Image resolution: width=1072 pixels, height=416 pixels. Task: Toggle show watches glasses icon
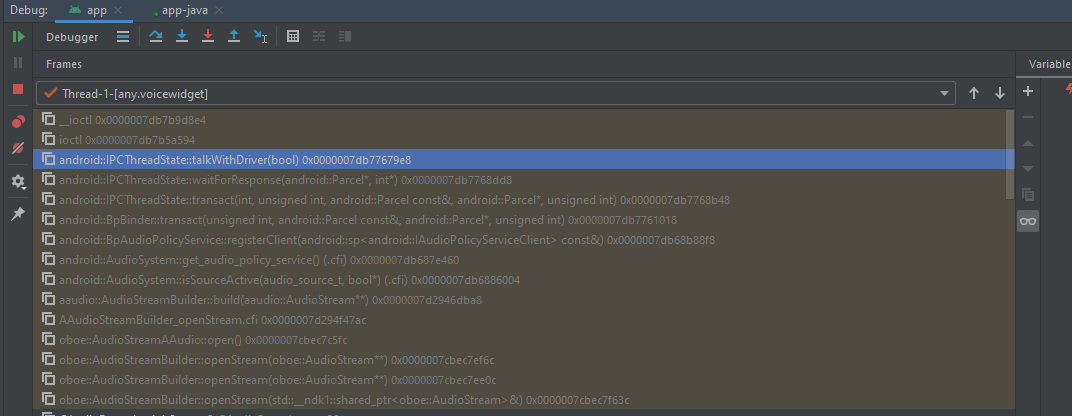pyautogui.click(x=1028, y=221)
